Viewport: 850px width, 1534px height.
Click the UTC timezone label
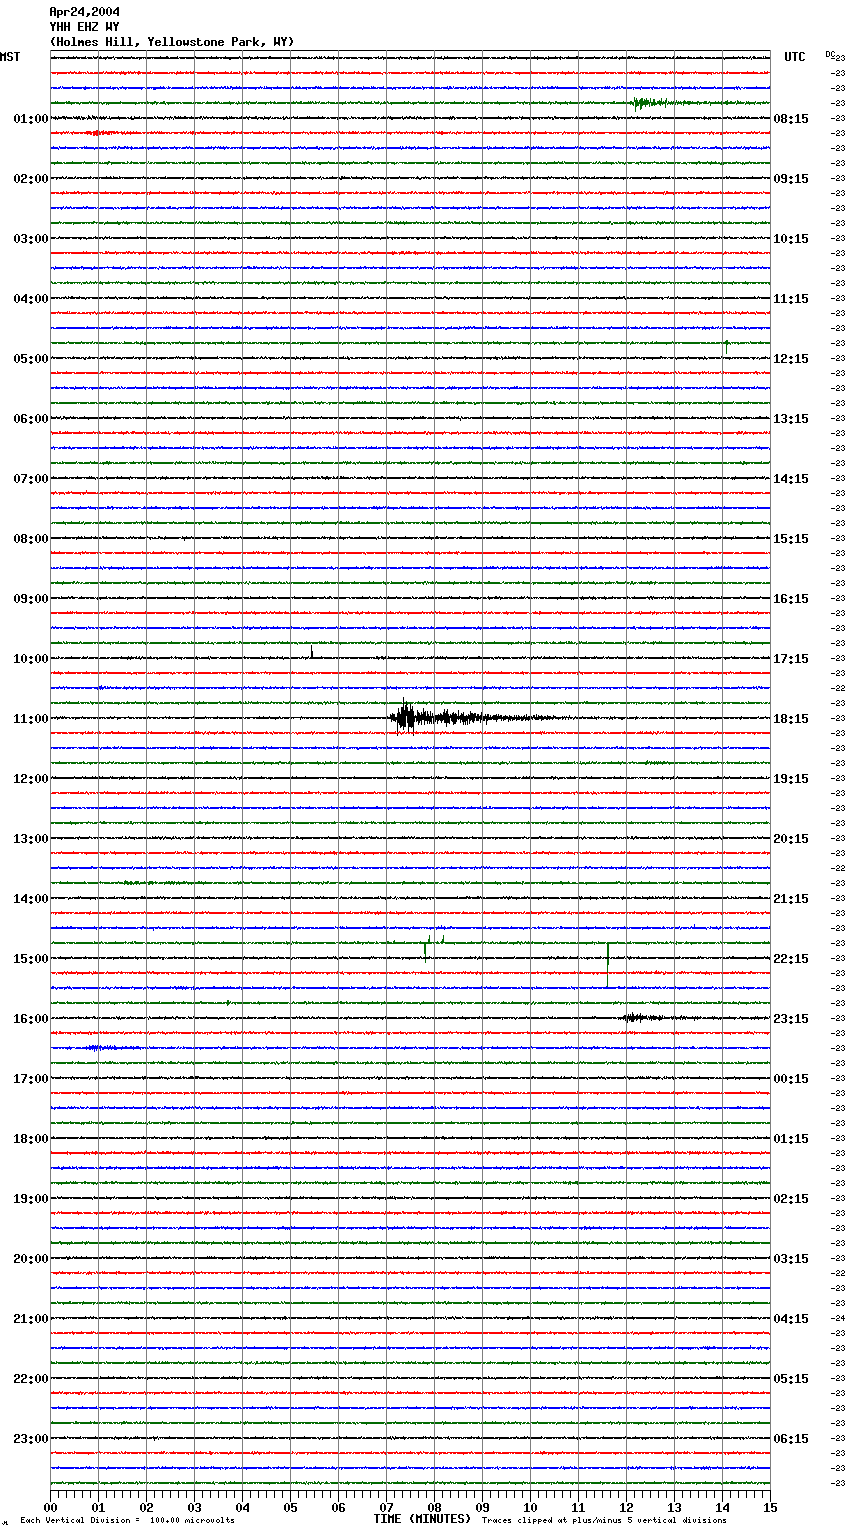tap(795, 57)
